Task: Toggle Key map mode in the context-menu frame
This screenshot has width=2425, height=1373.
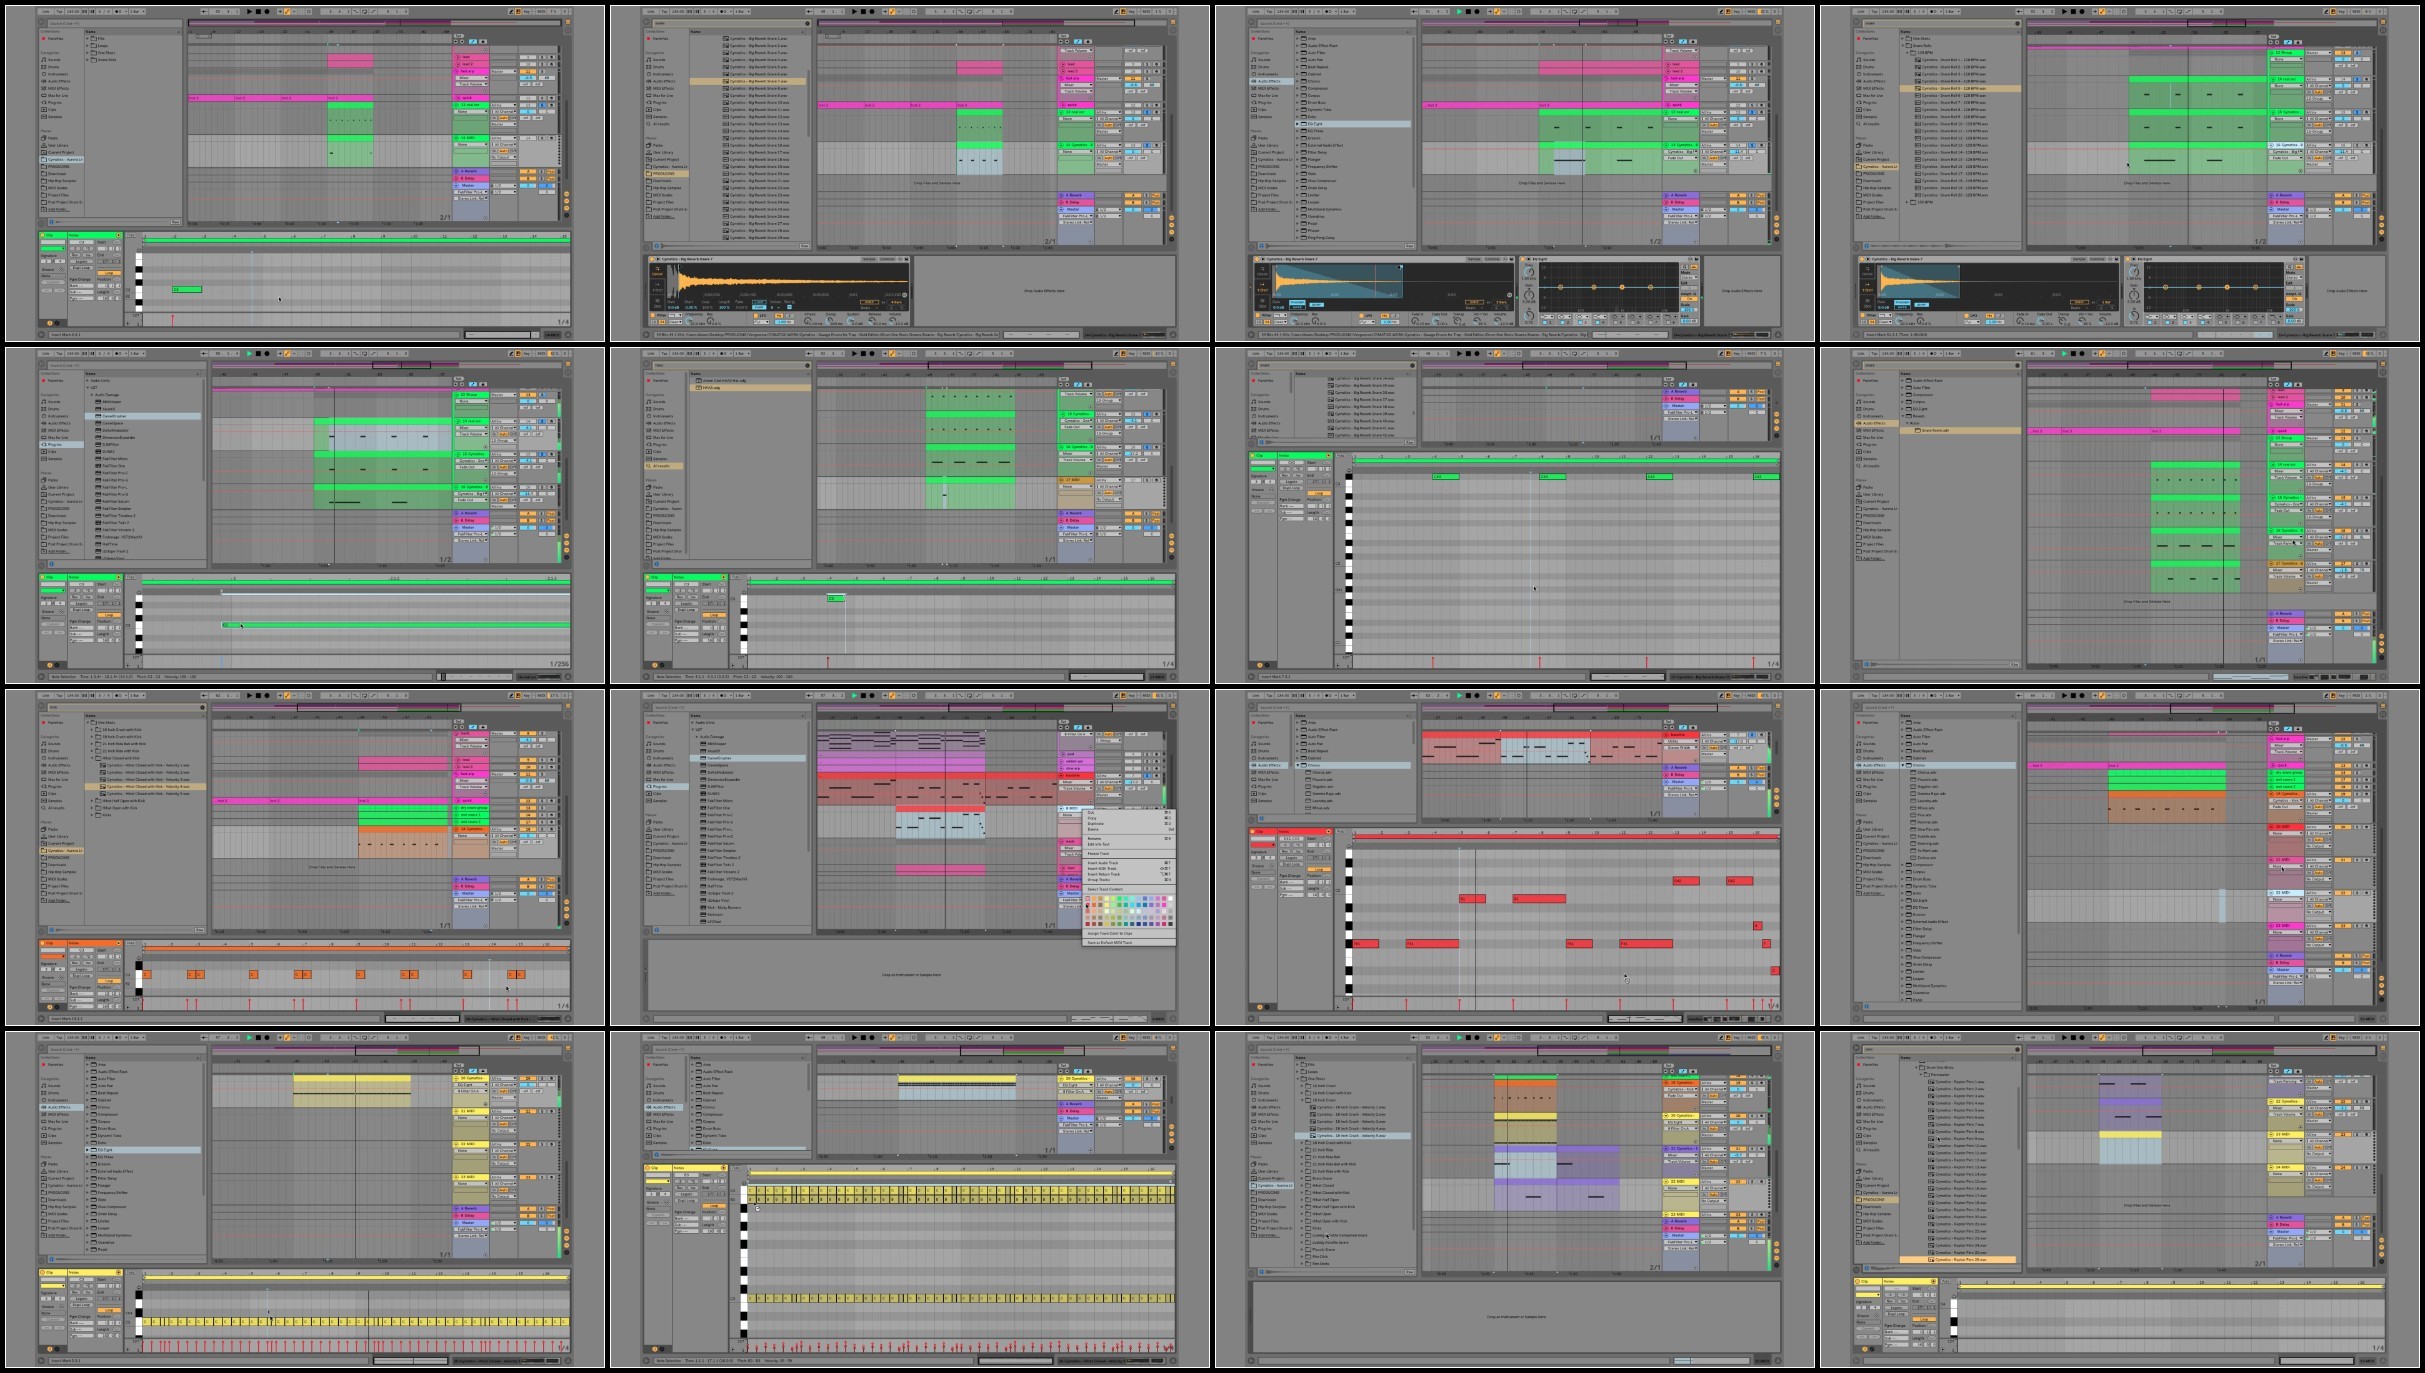Action: pyautogui.click(x=1131, y=696)
